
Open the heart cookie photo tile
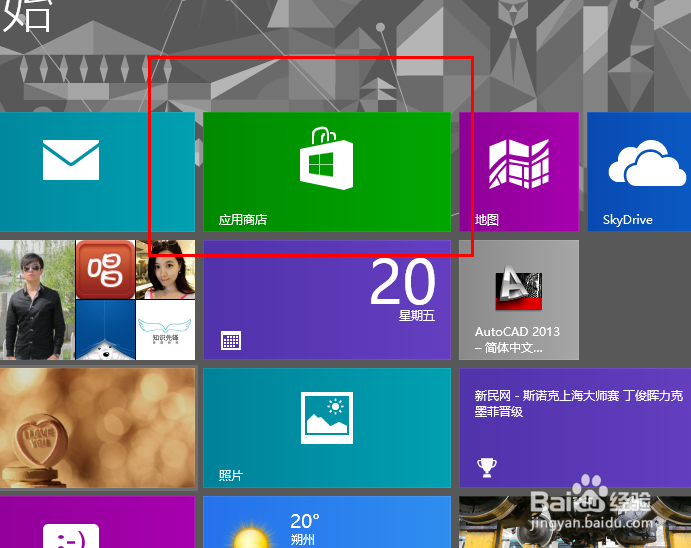click(97, 428)
